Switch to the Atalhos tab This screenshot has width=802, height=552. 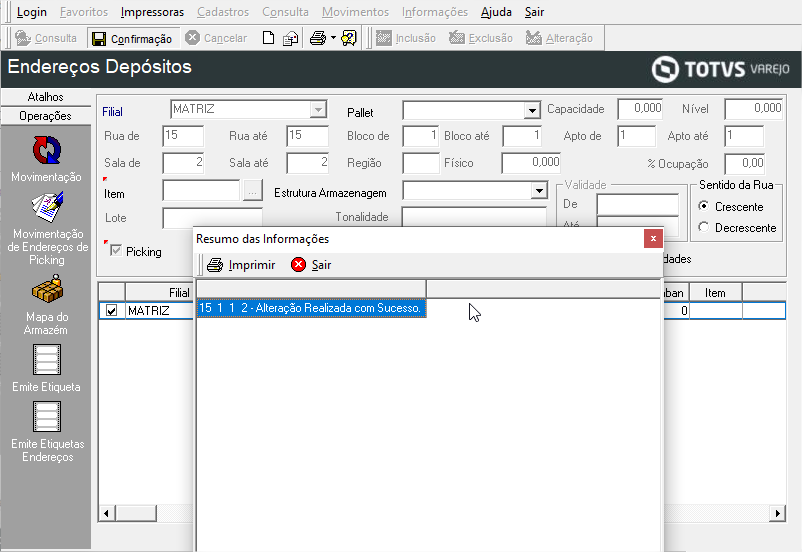pos(46,97)
